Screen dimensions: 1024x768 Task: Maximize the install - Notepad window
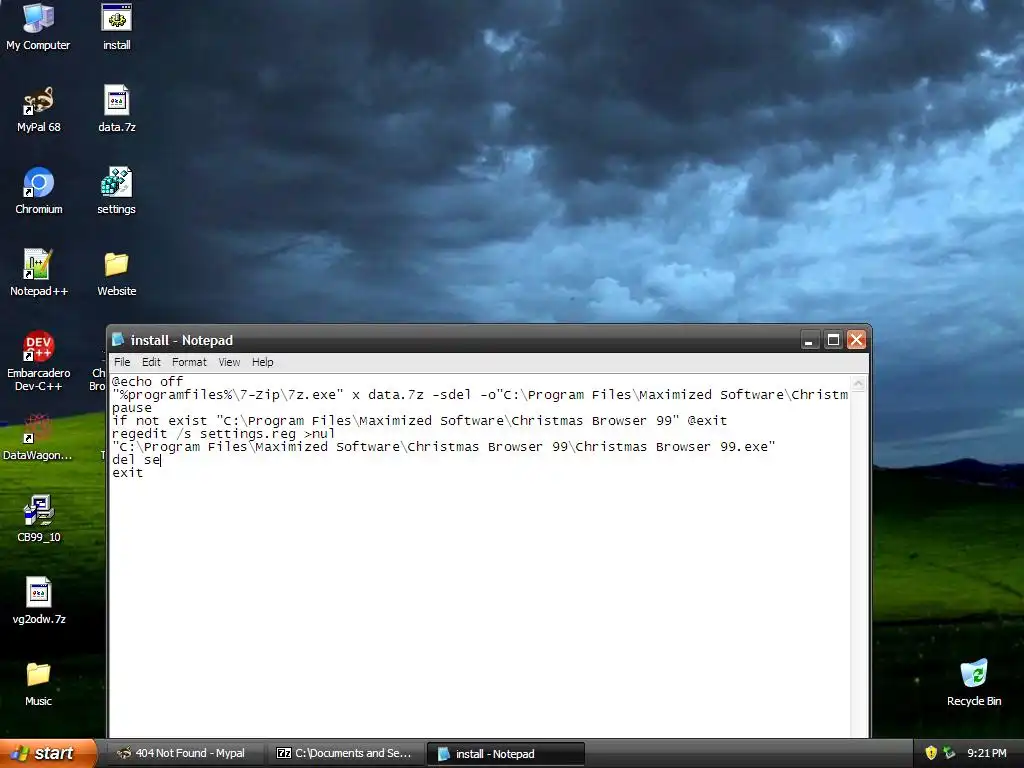click(x=833, y=340)
